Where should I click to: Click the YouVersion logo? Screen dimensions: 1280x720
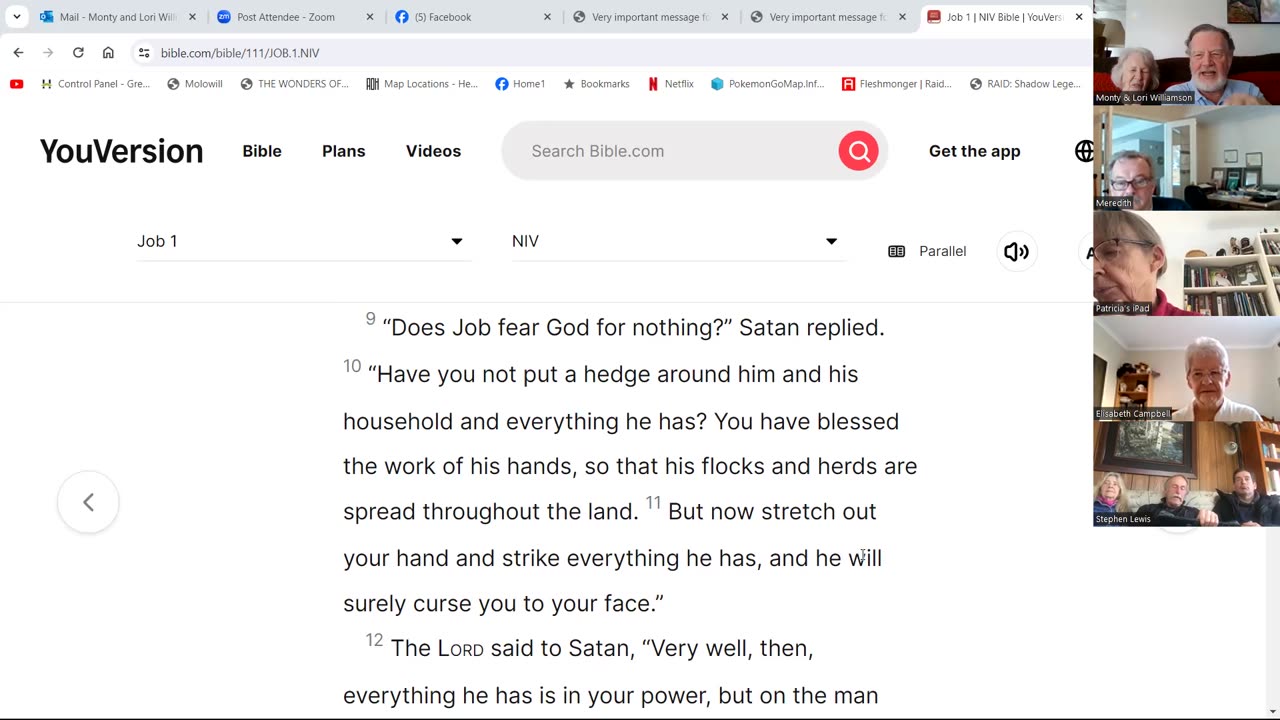(x=121, y=151)
